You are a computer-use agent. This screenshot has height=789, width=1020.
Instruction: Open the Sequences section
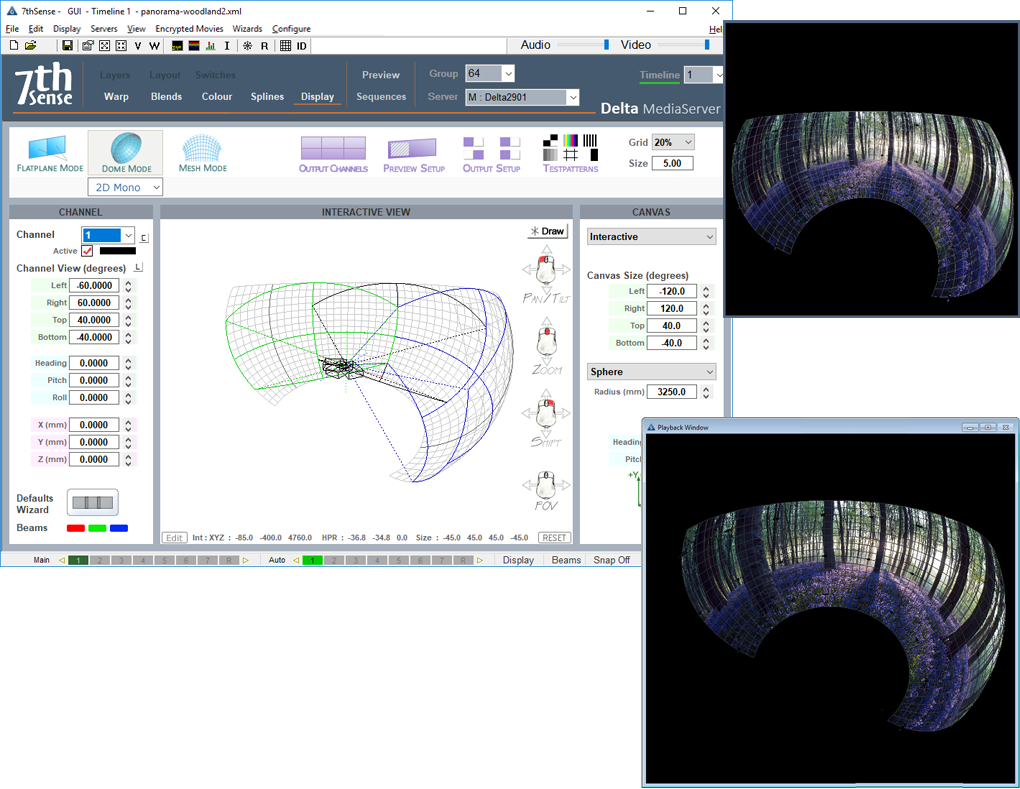[x=381, y=96]
